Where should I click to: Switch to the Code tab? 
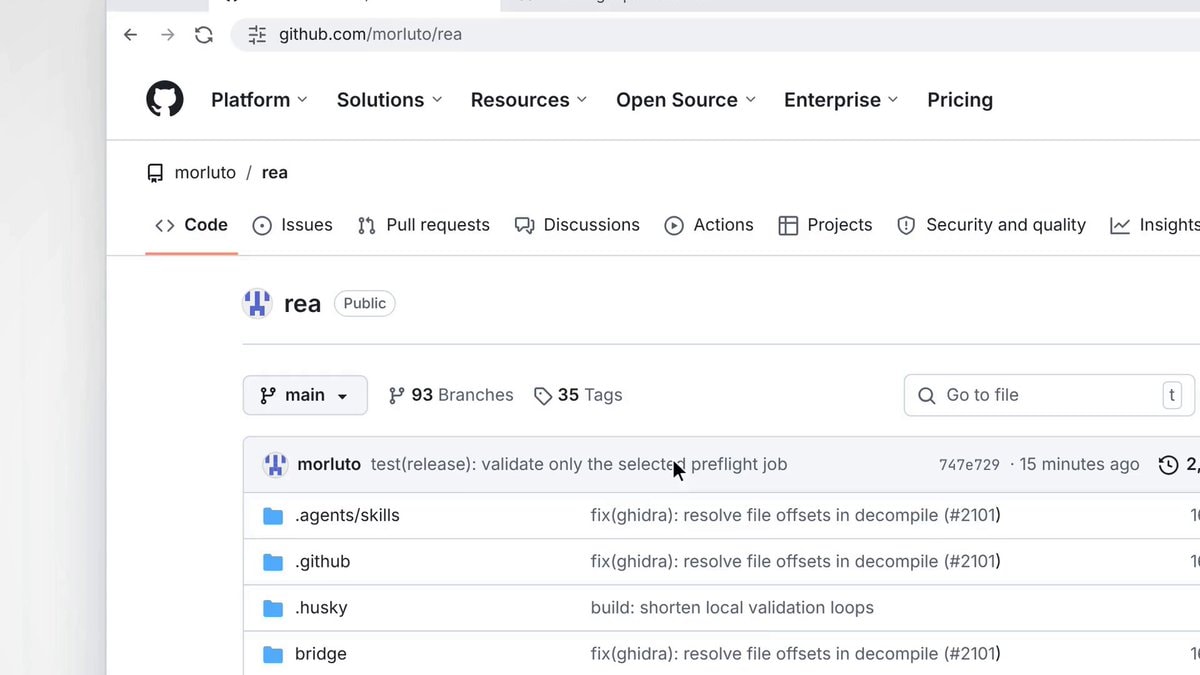[192, 225]
